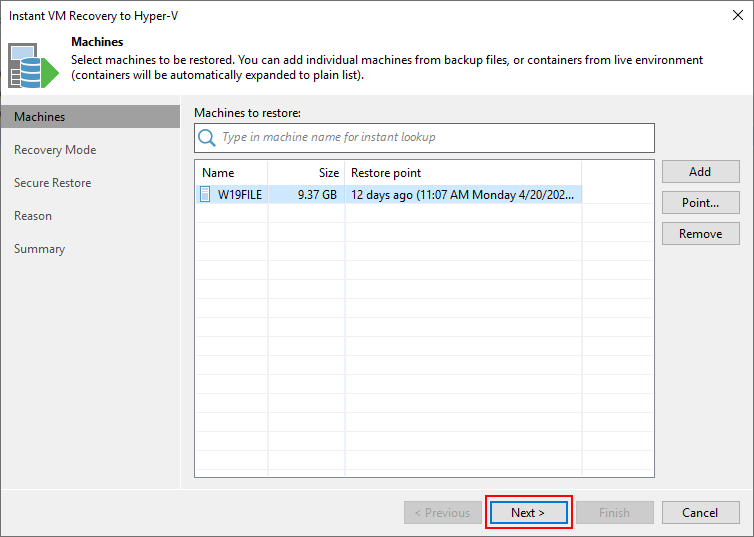Click the Add button
Image resolution: width=754 pixels, height=537 pixels.
click(700, 172)
